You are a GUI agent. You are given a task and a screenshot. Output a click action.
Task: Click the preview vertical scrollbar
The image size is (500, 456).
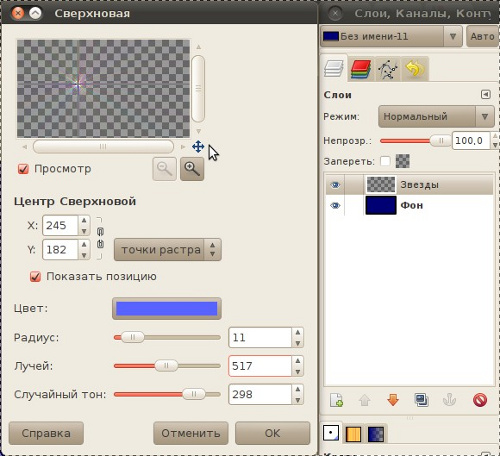click(198, 89)
